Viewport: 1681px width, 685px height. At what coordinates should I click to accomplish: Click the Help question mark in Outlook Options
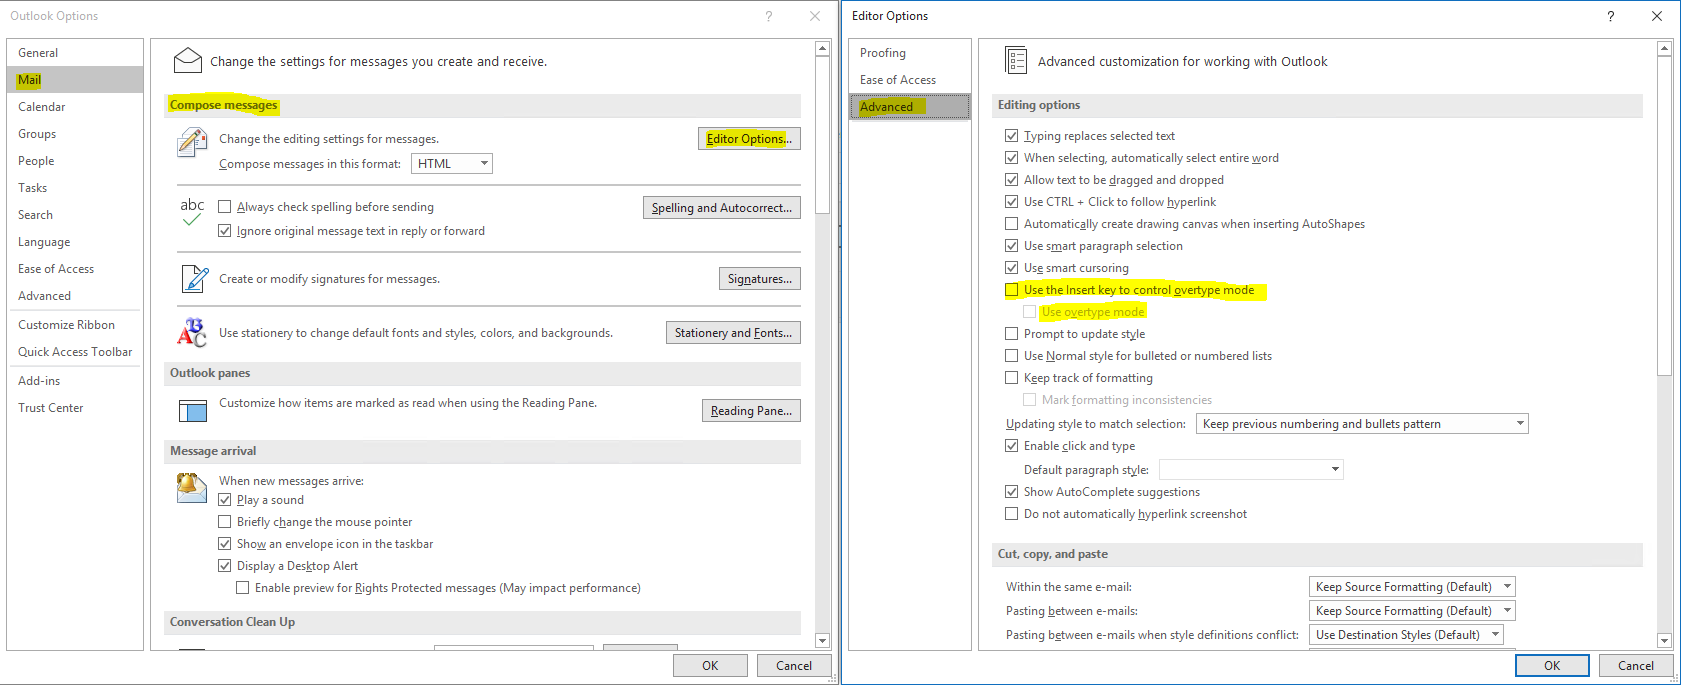point(768,16)
